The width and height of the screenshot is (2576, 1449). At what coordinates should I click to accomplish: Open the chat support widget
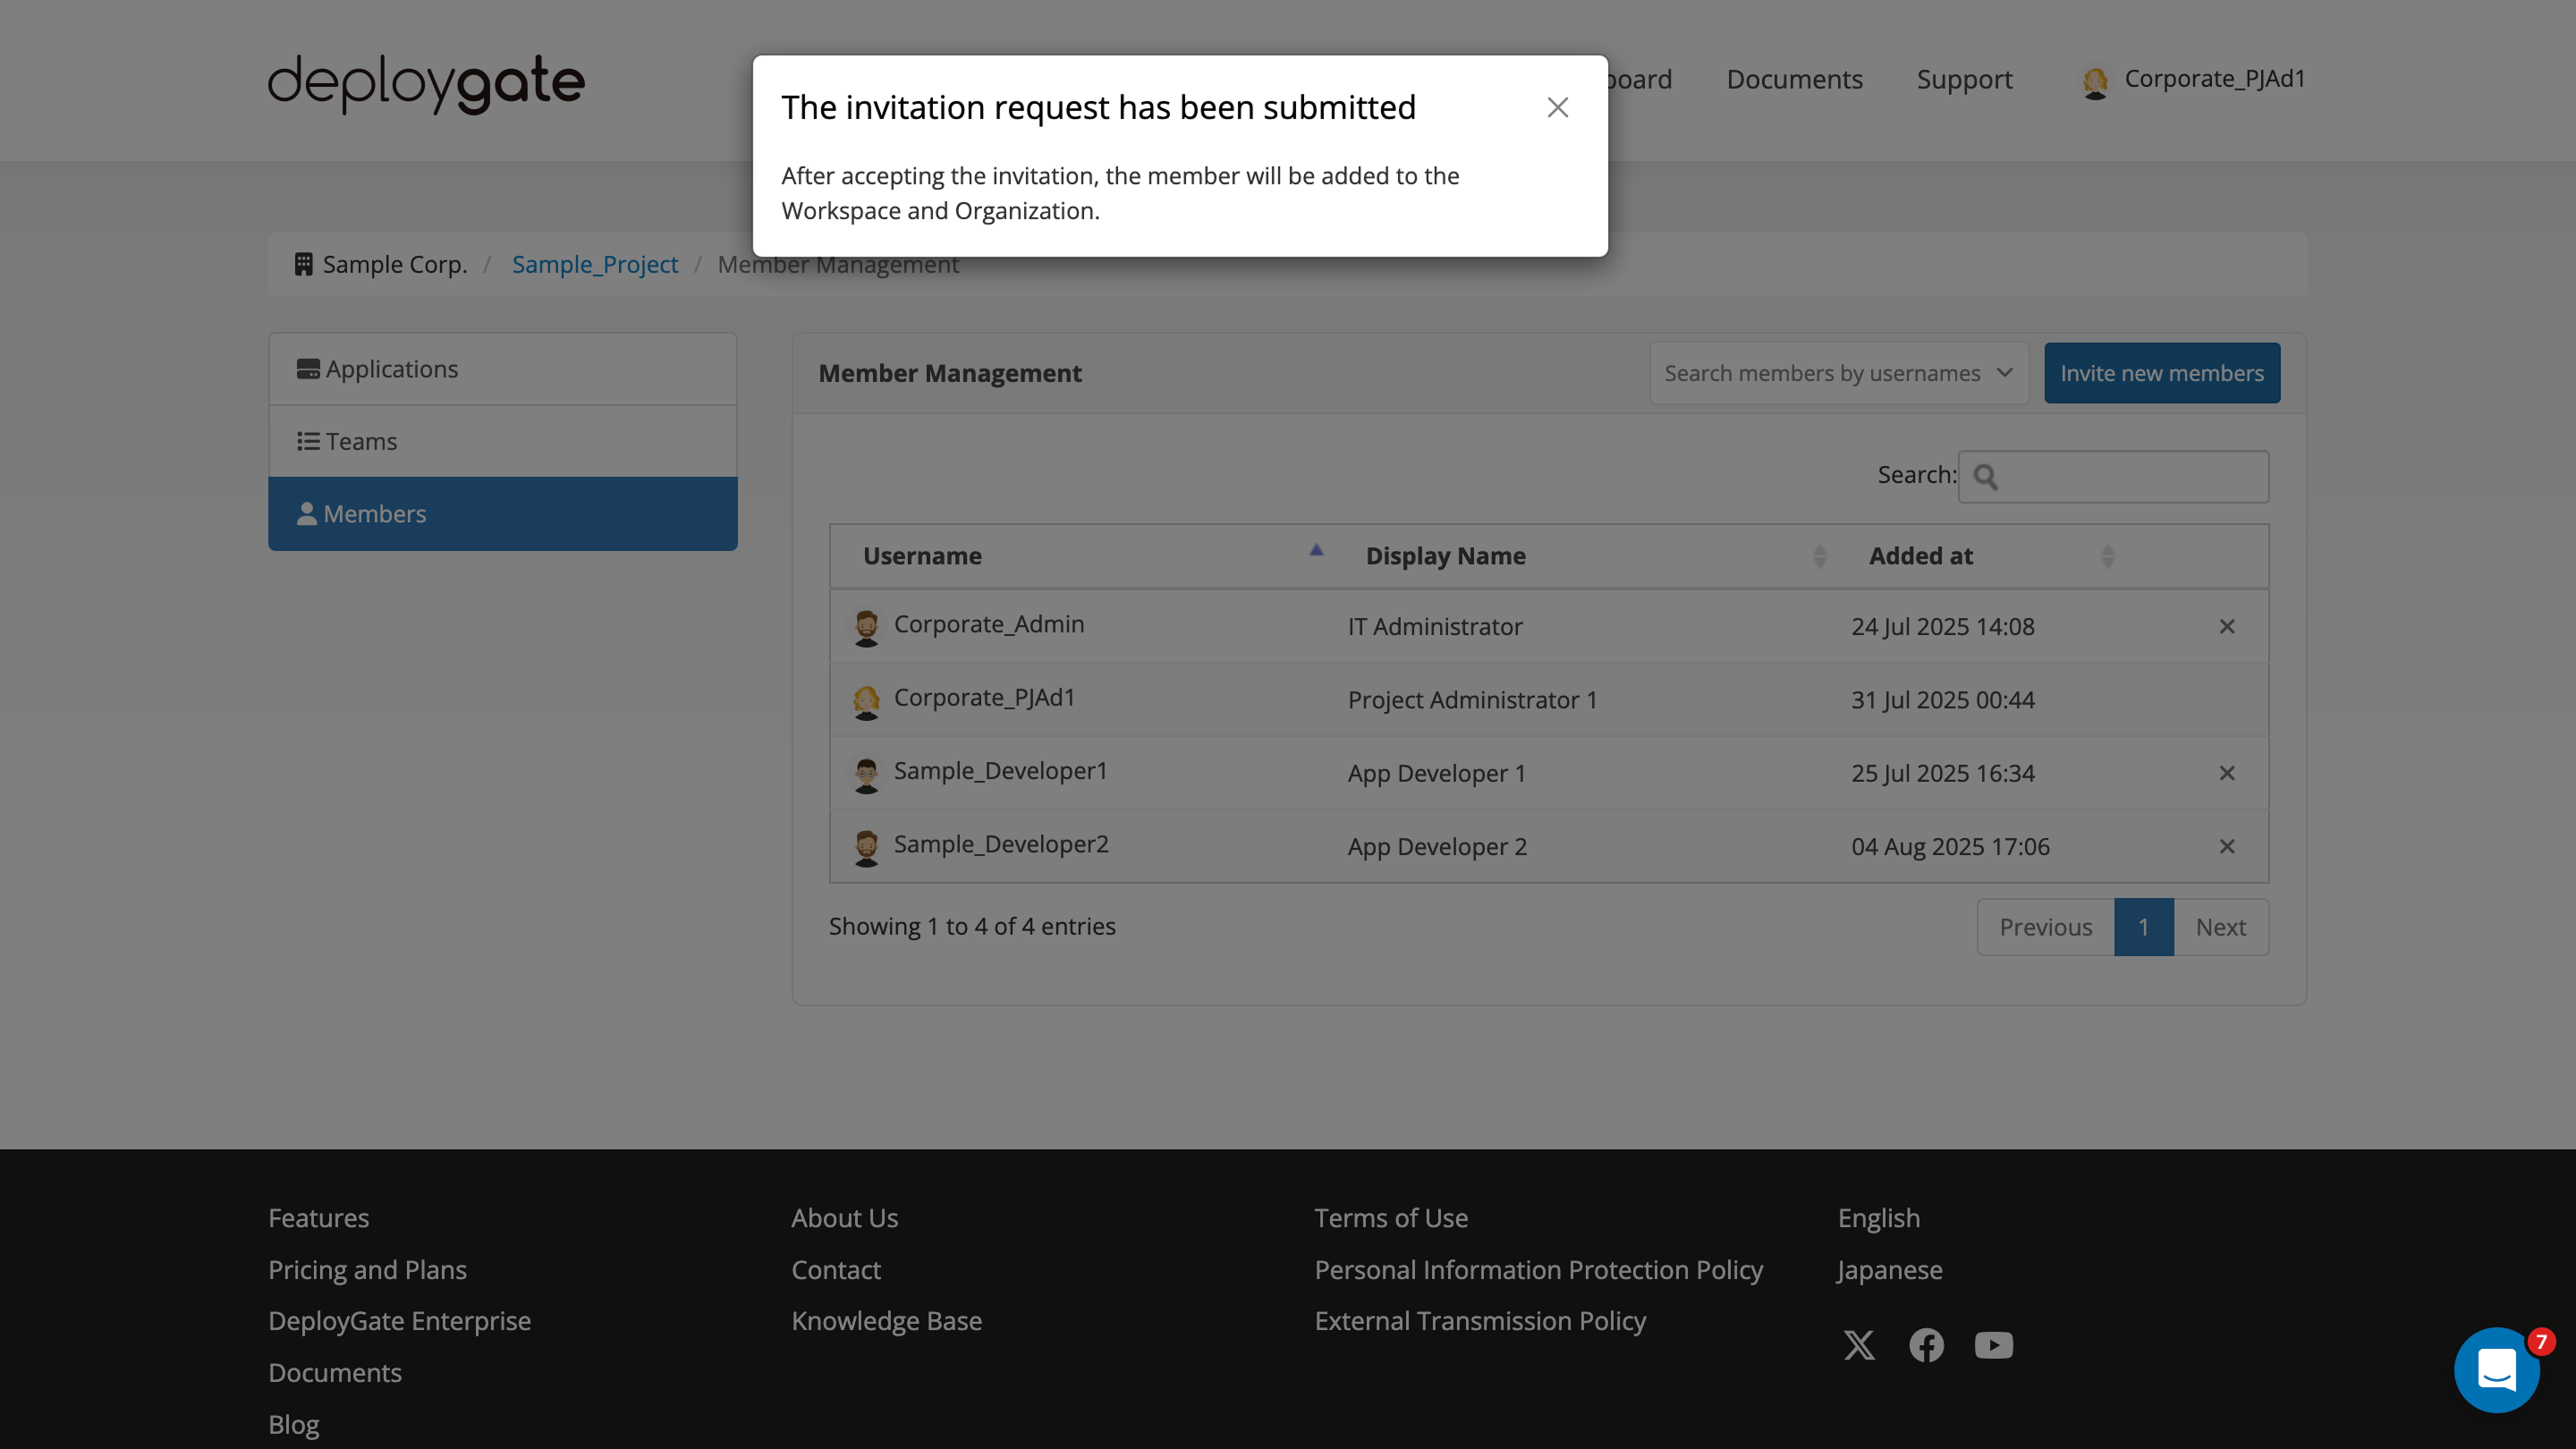(2497, 1369)
